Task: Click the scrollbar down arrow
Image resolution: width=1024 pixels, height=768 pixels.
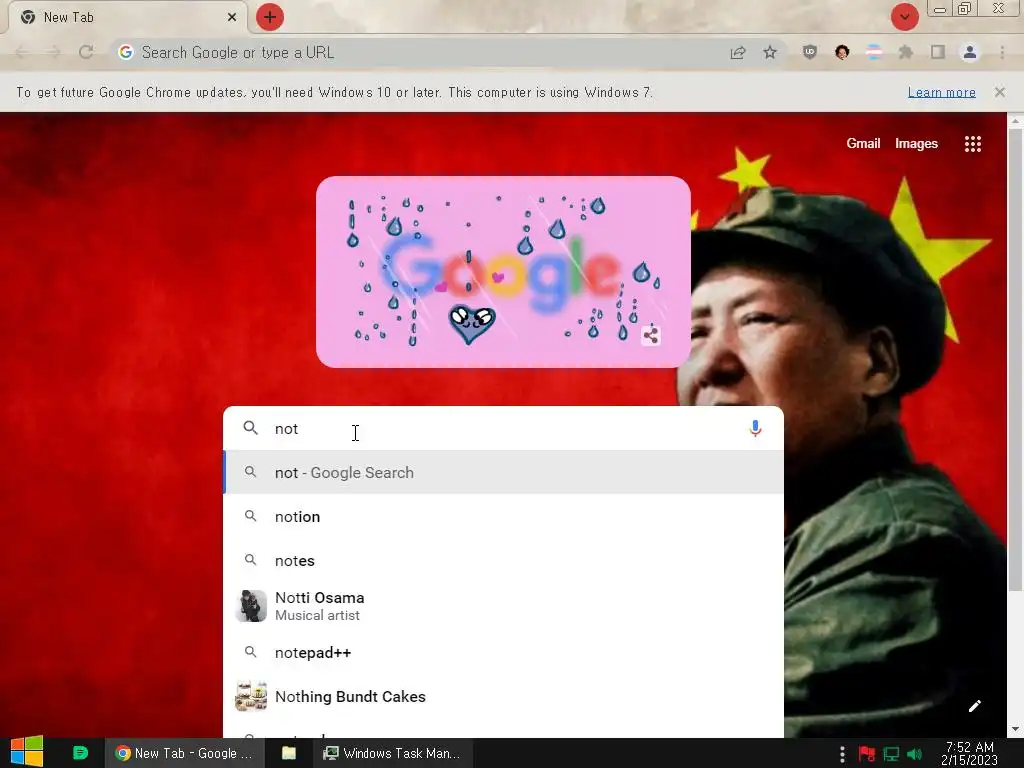Action: tap(1016, 729)
